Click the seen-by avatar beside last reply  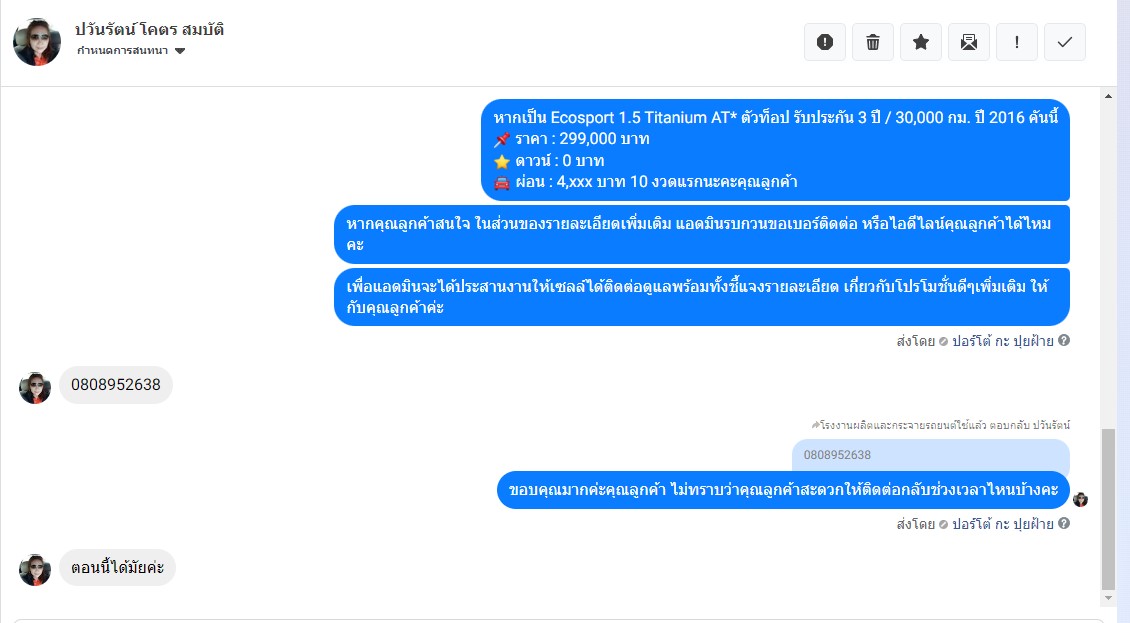[1080, 499]
